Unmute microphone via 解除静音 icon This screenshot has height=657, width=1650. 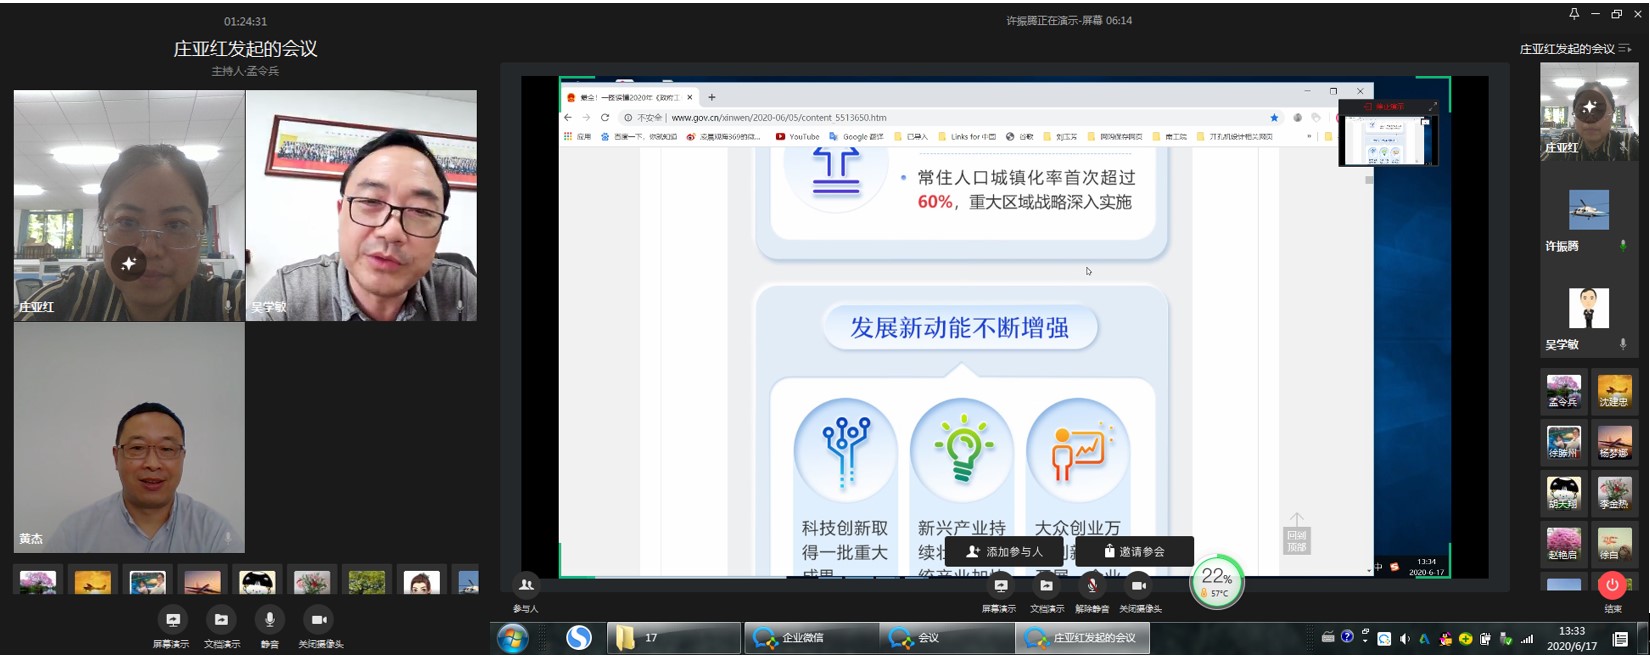point(1092,587)
